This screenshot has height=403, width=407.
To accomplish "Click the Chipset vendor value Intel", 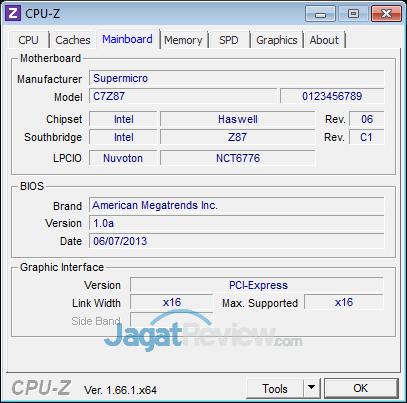I will coord(123,119).
